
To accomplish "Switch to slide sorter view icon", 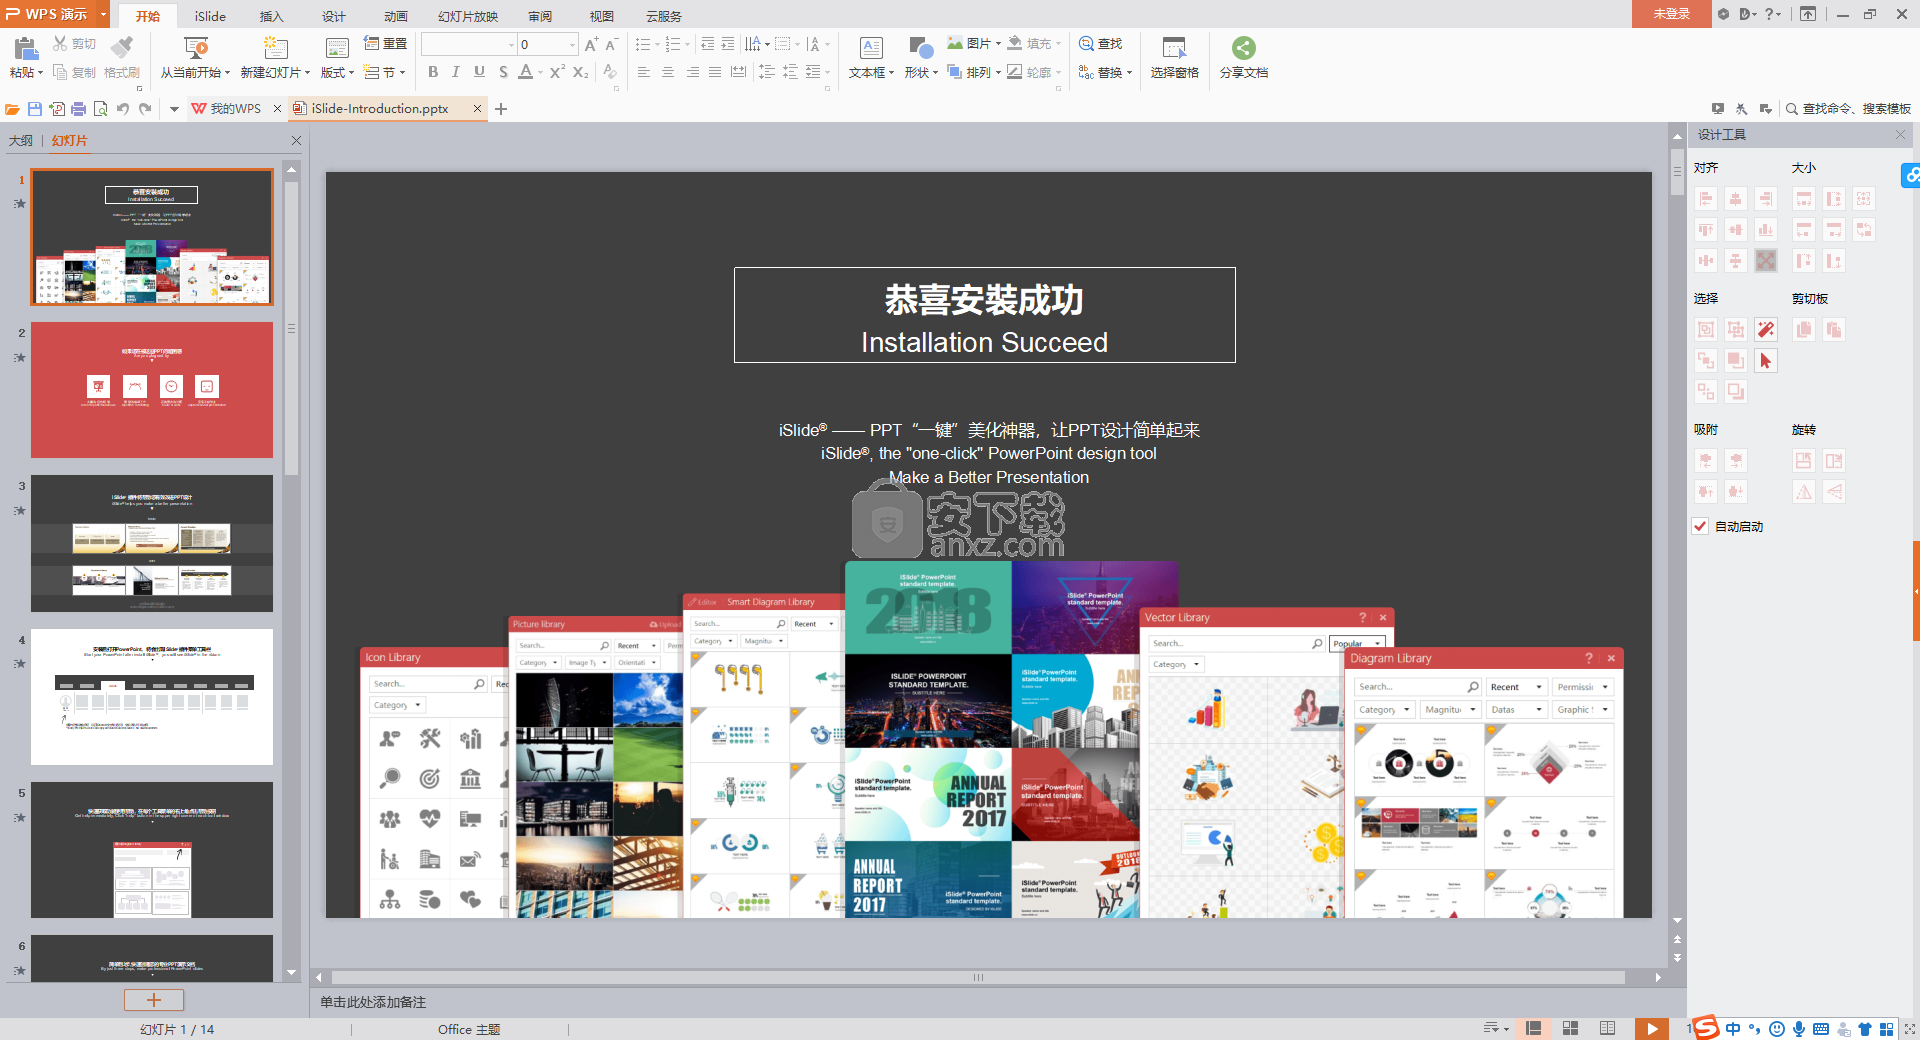I will 1570,1028.
